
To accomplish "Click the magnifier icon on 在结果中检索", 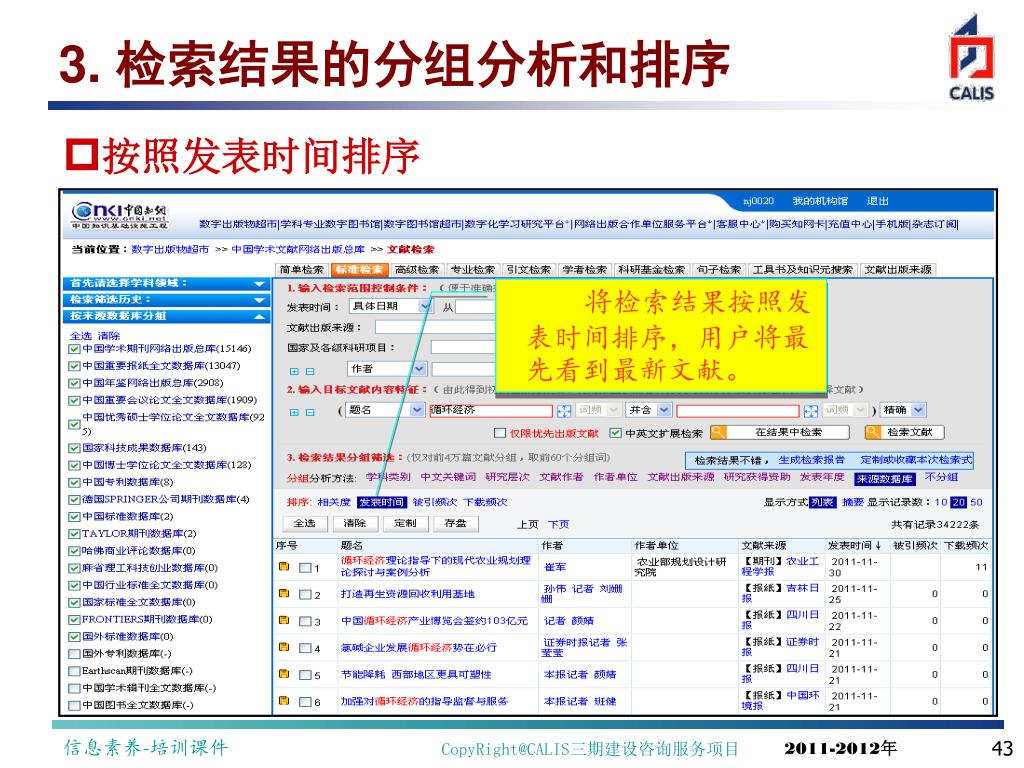I will 718,432.
